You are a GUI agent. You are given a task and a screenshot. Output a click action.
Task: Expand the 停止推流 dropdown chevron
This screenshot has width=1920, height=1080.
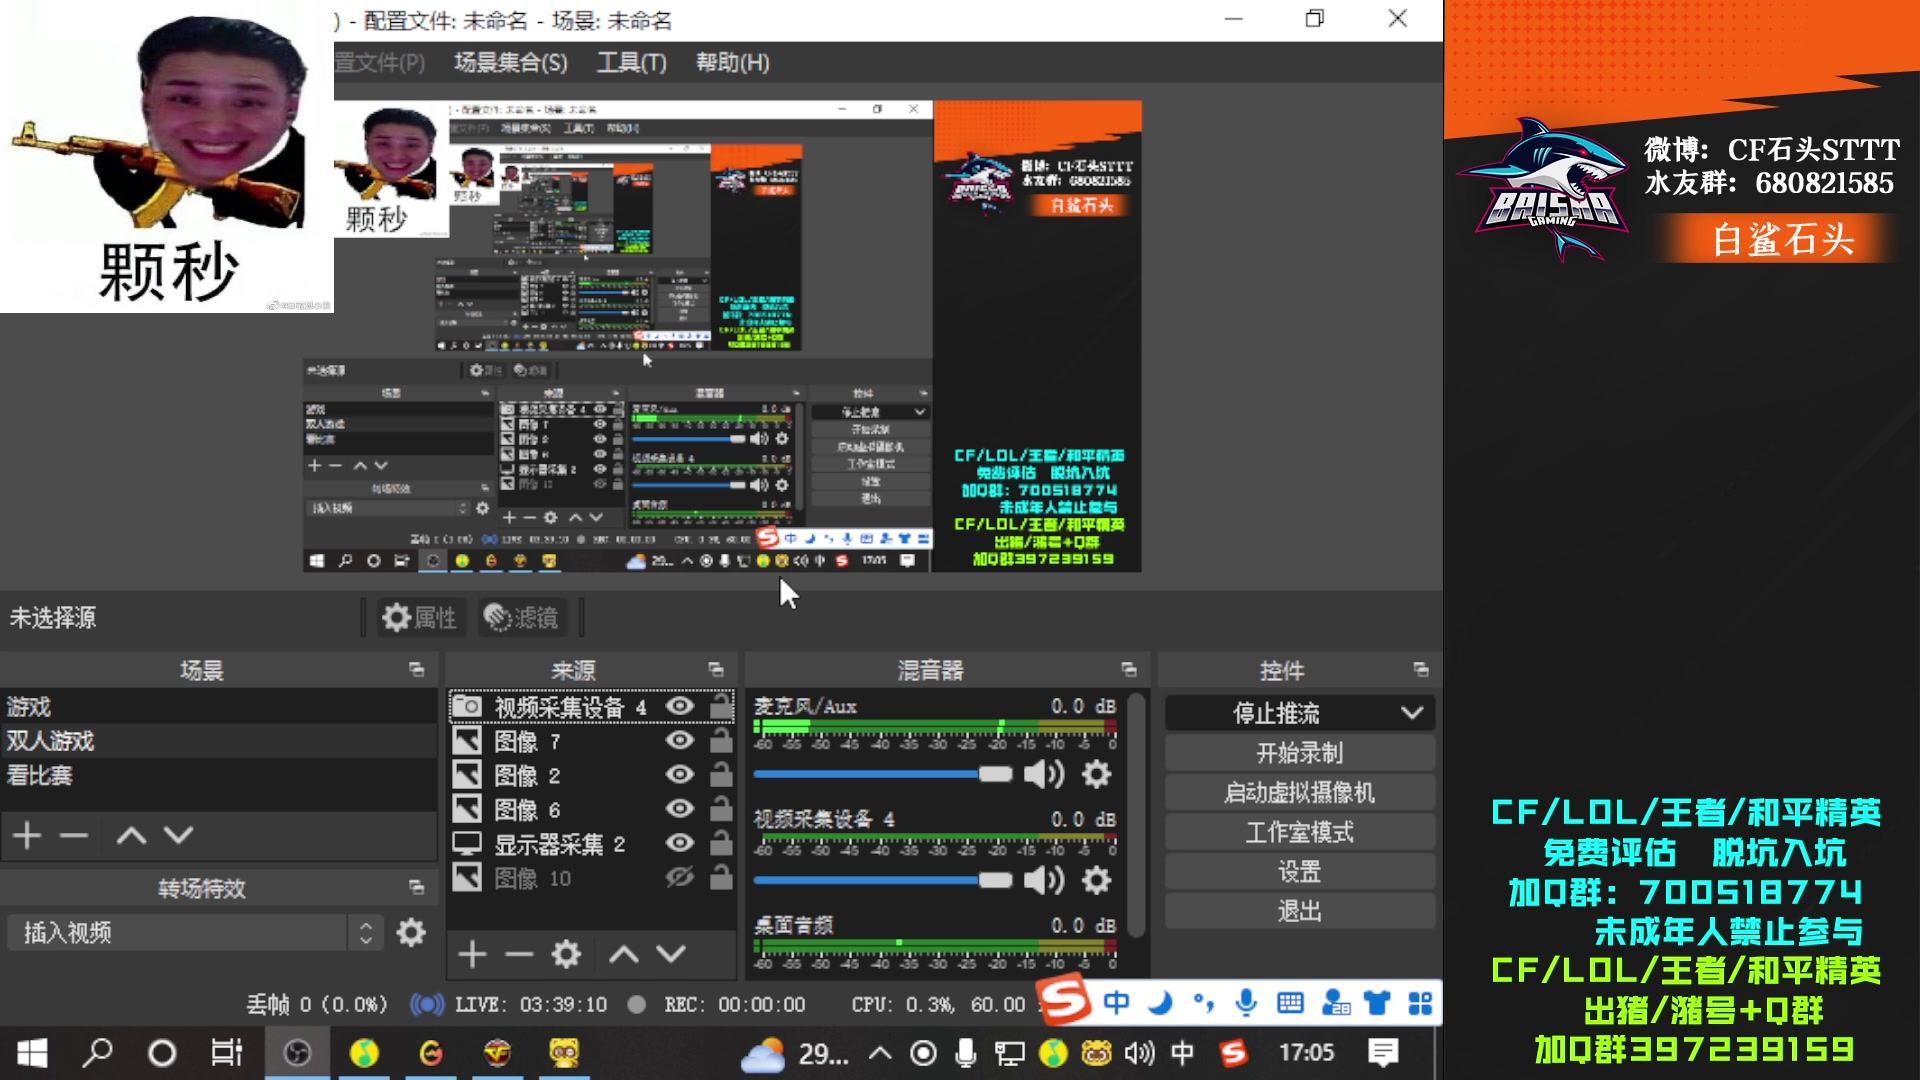[1413, 712]
